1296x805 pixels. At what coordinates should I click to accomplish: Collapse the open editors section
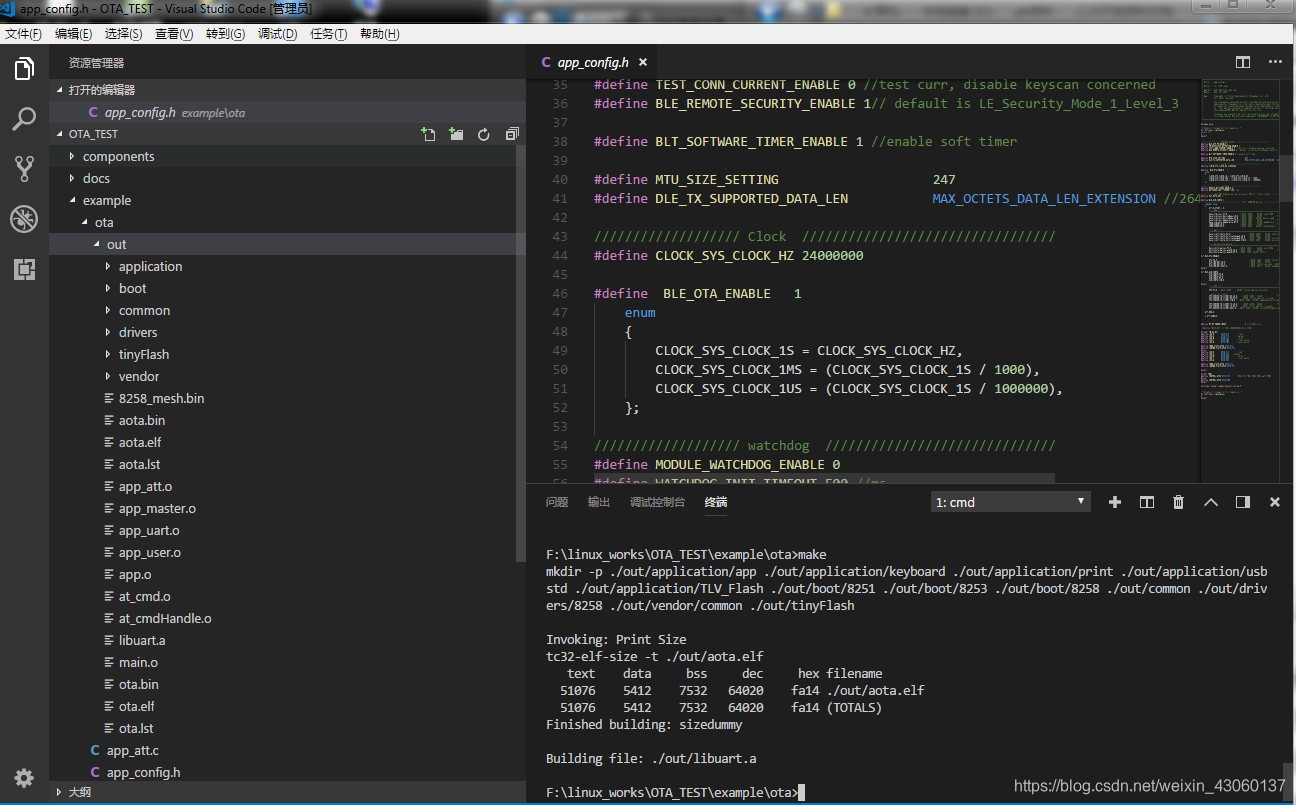[x=288, y=90]
